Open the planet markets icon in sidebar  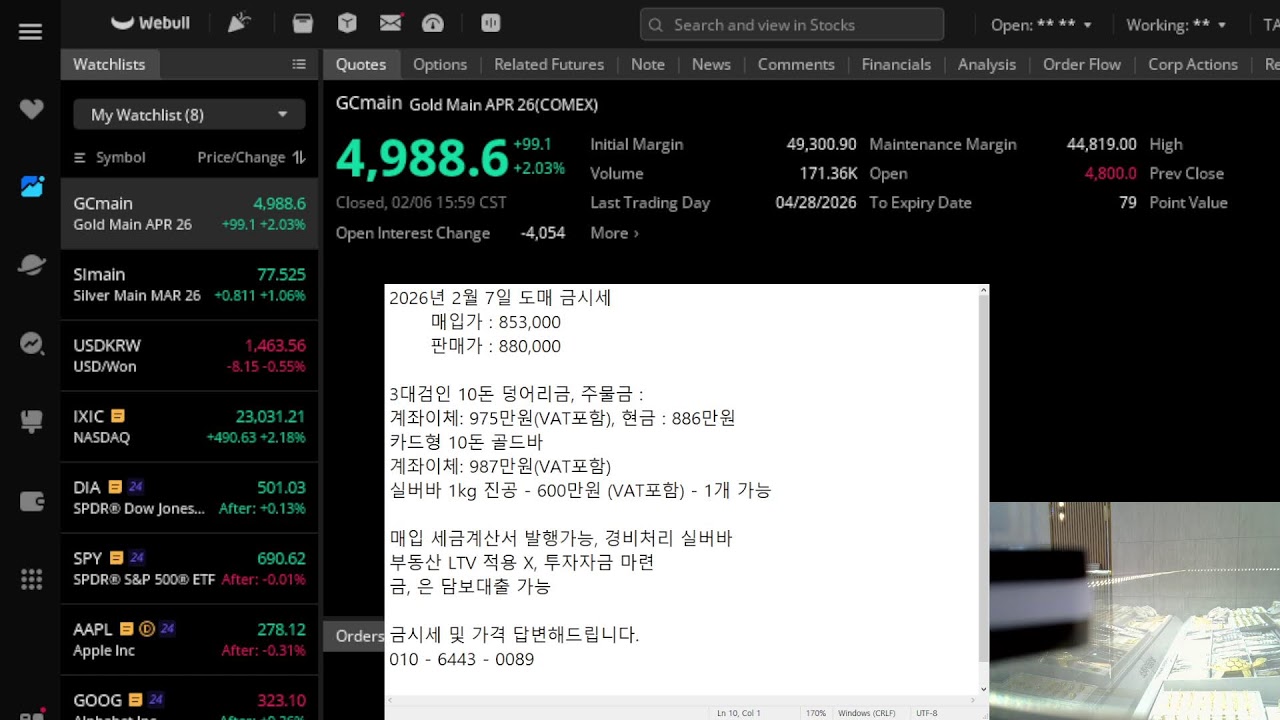coord(31,265)
